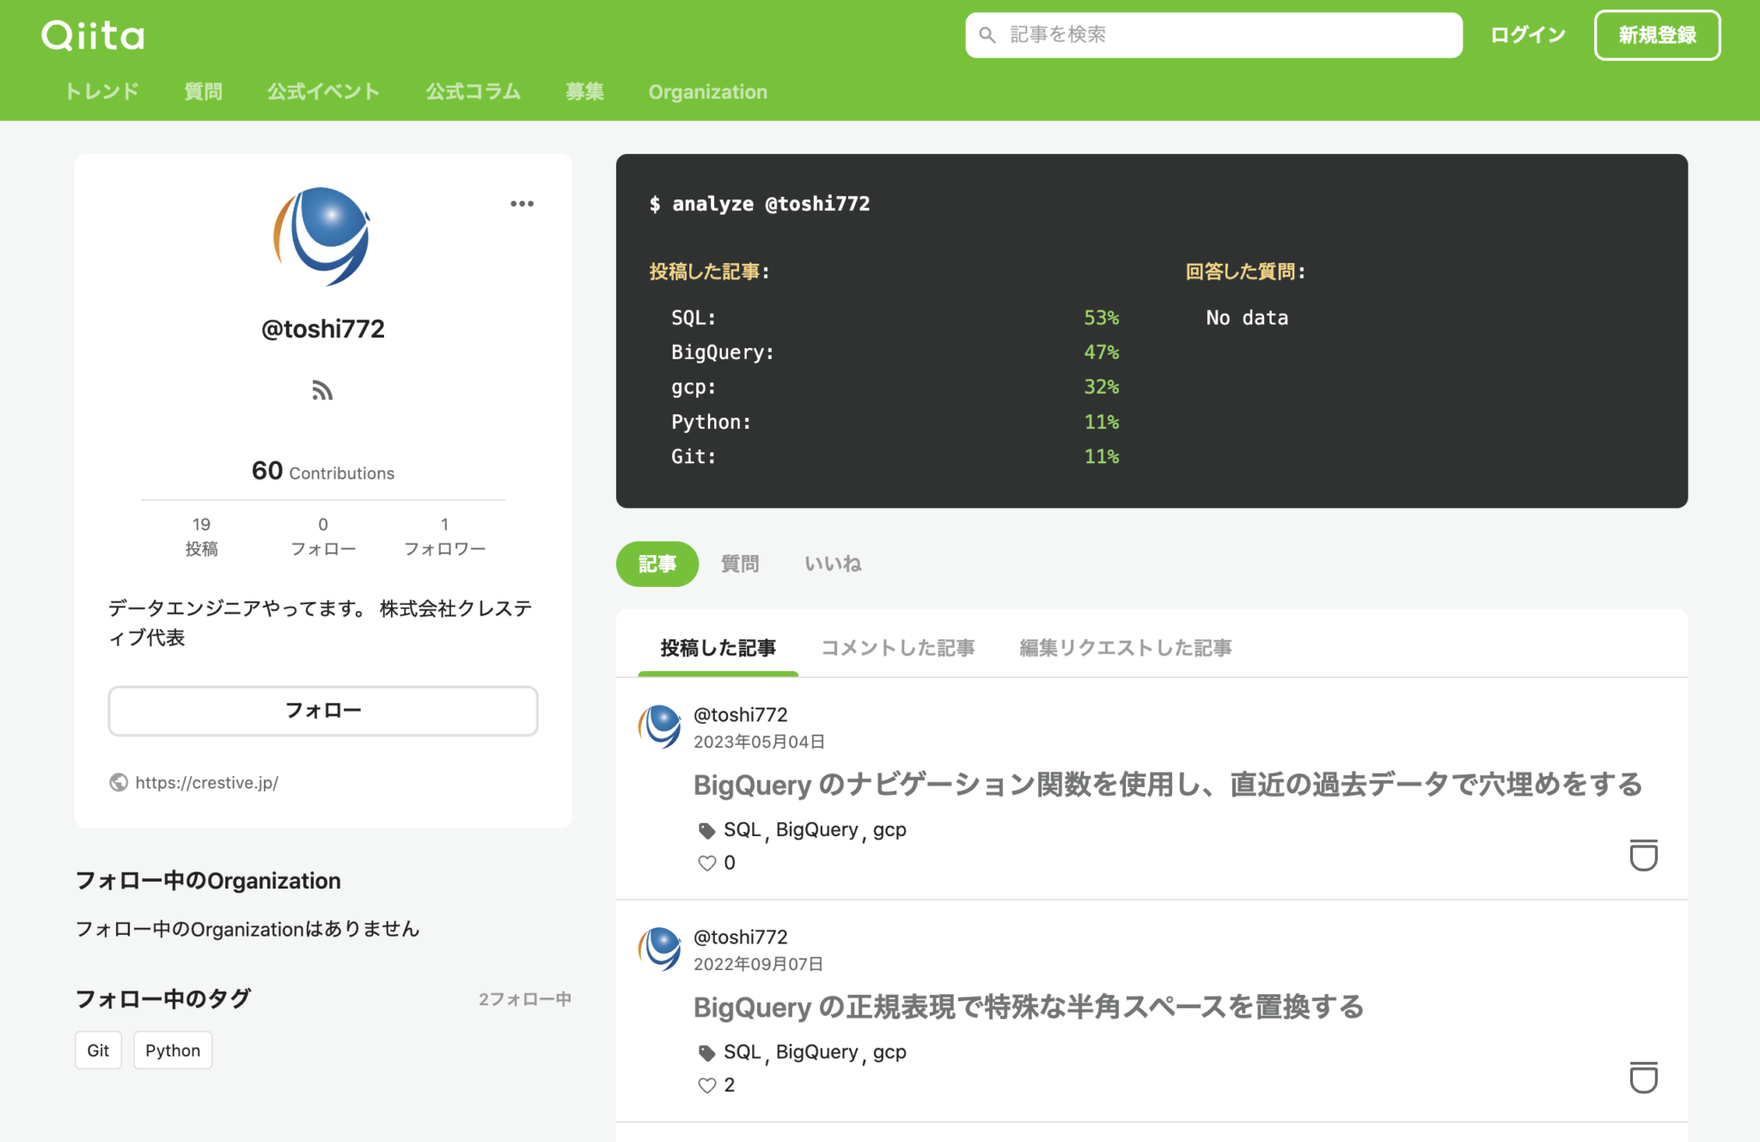Switch to the 質問 profile tab
The height and width of the screenshot is (1142, 1760).
pyautogui.click(x=740, y=564)
